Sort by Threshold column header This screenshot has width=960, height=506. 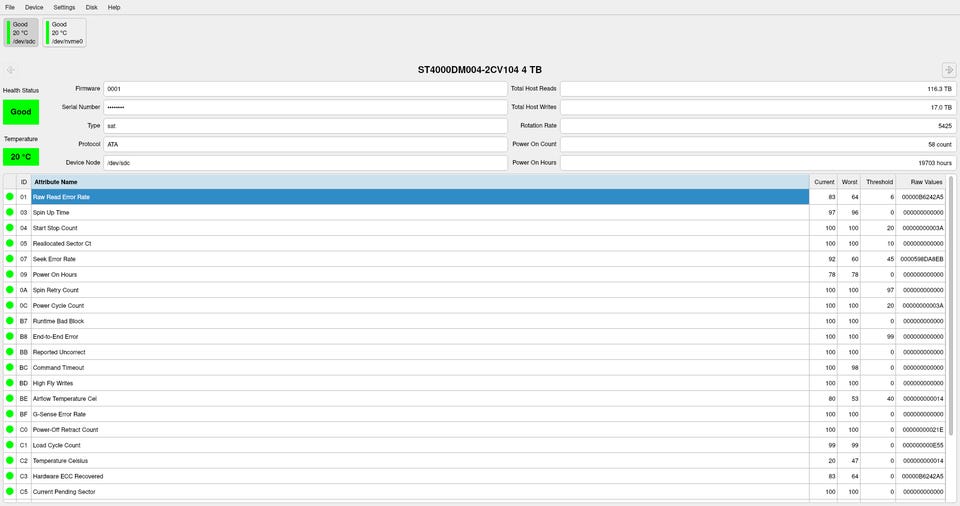pos(879,182)
